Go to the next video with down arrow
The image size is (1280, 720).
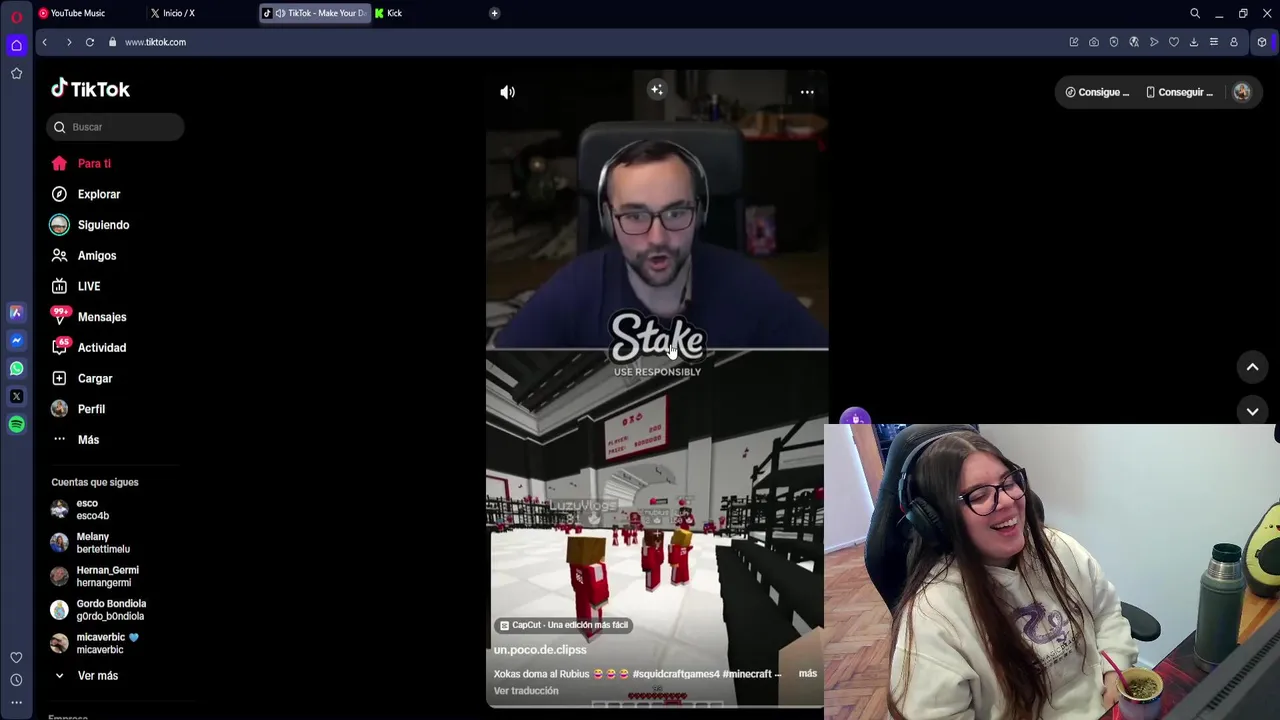pyautogui.click(x=1252, y=411)
